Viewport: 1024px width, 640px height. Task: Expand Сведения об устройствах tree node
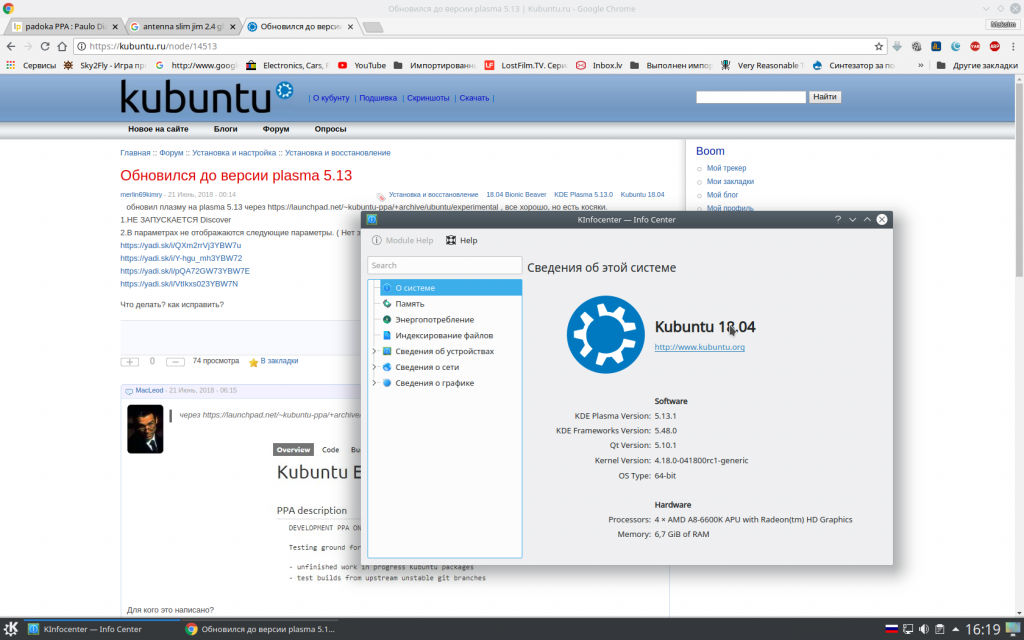(x=374, y=351)
